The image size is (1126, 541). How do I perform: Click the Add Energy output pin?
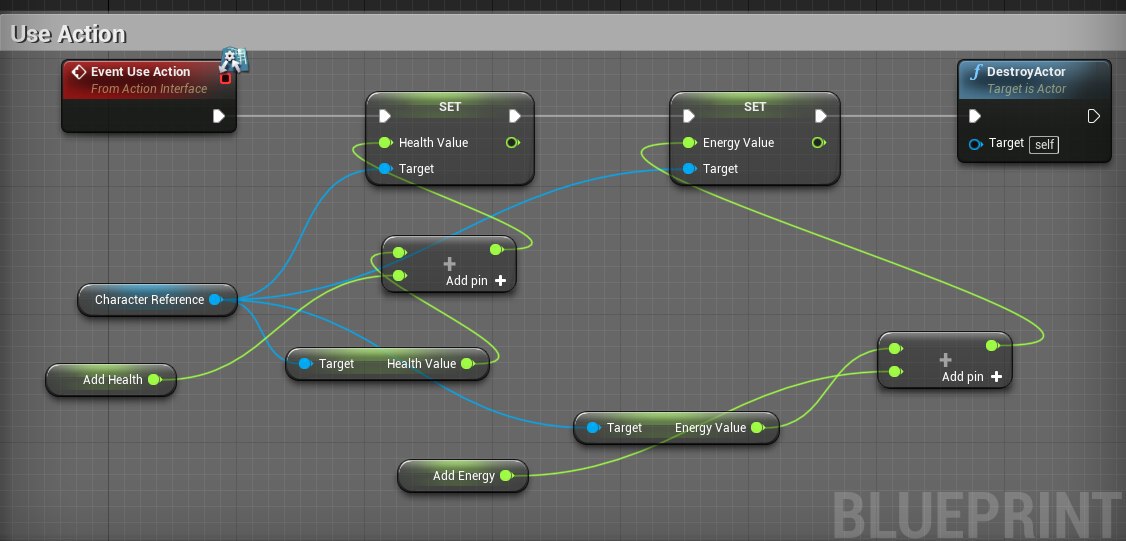[506, 476]
